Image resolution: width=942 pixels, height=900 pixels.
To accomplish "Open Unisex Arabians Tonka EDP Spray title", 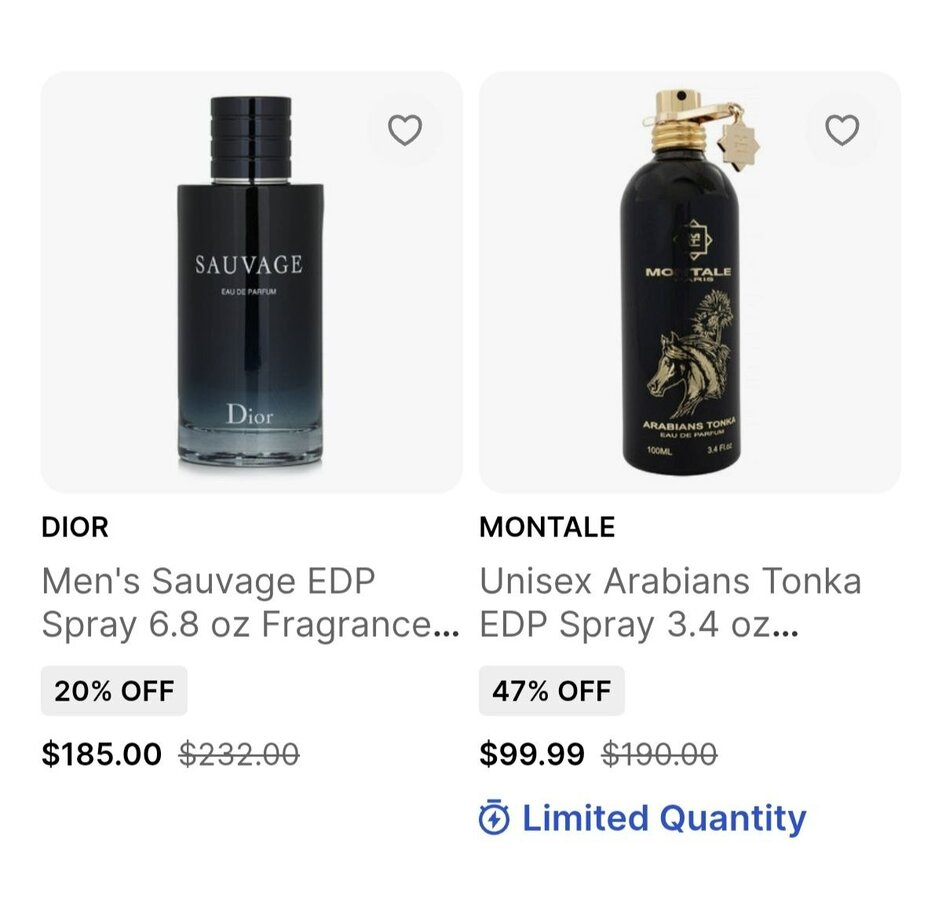I will pyautogui.click(x=670, y=603).
